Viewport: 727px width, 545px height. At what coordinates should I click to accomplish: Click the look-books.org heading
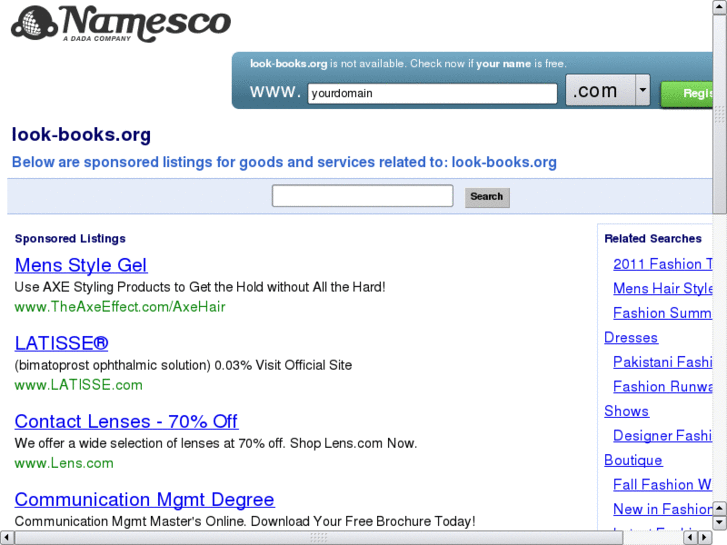(81, 135)
